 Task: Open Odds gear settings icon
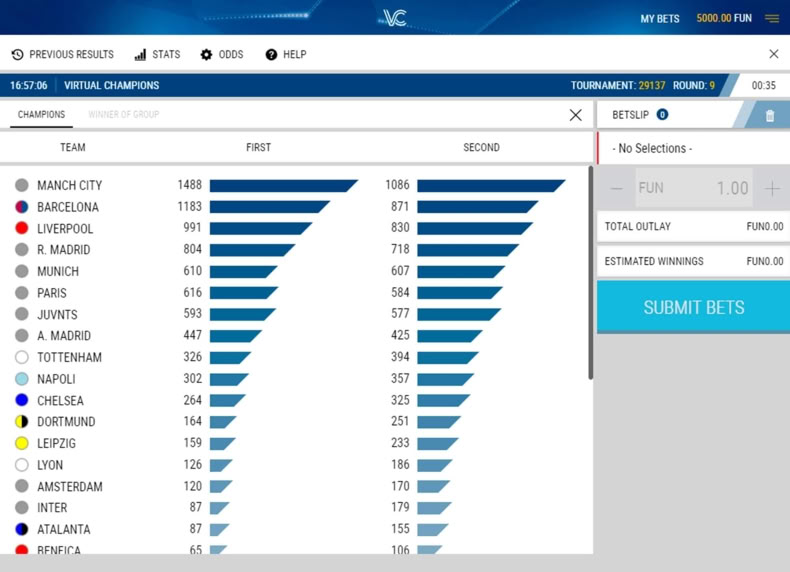(x=206, y=54)
